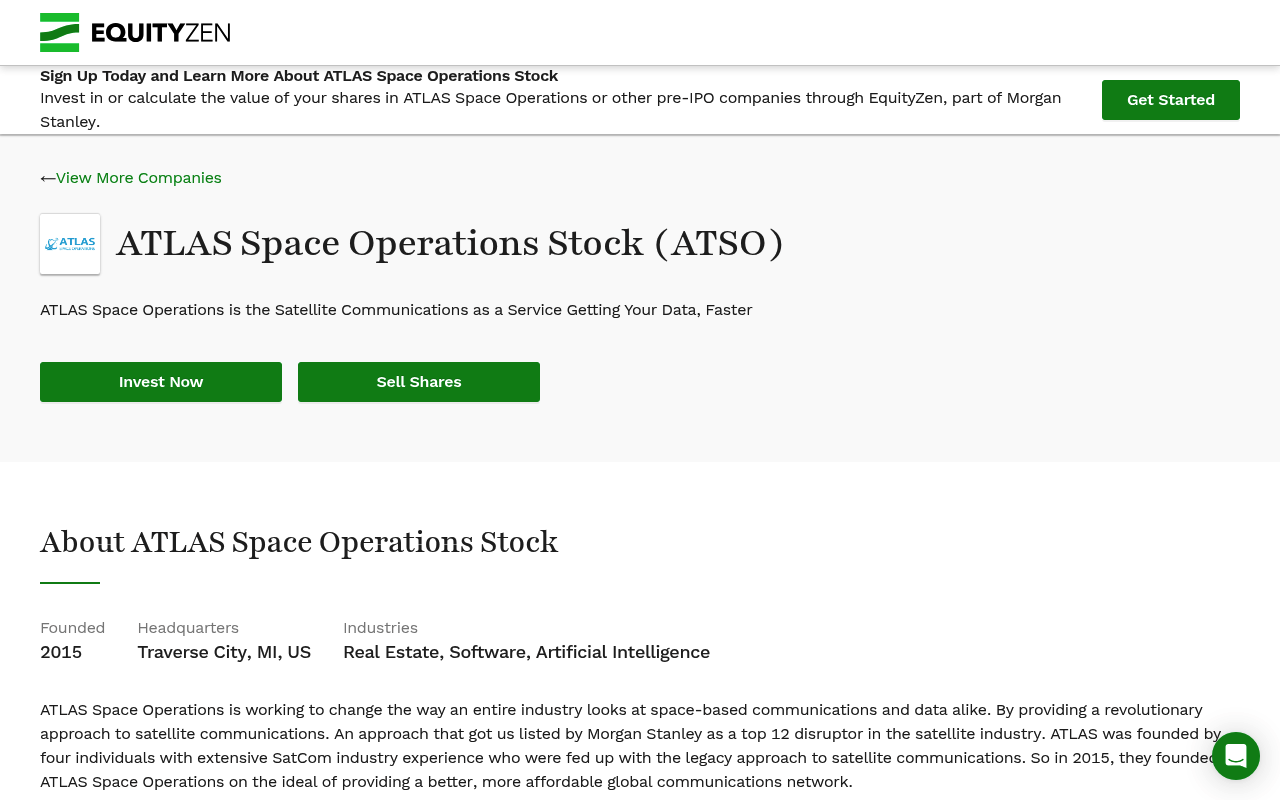Click the Sell Shares button
This screenshot has height=800, width=1280.
pyautogui.click(x=419, y=382)
